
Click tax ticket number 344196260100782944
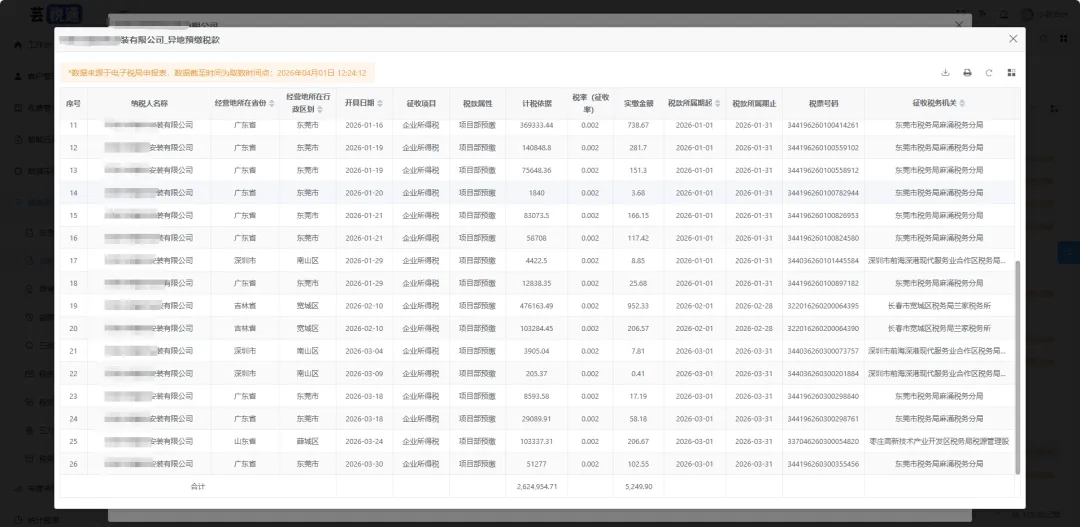[823, 193]
